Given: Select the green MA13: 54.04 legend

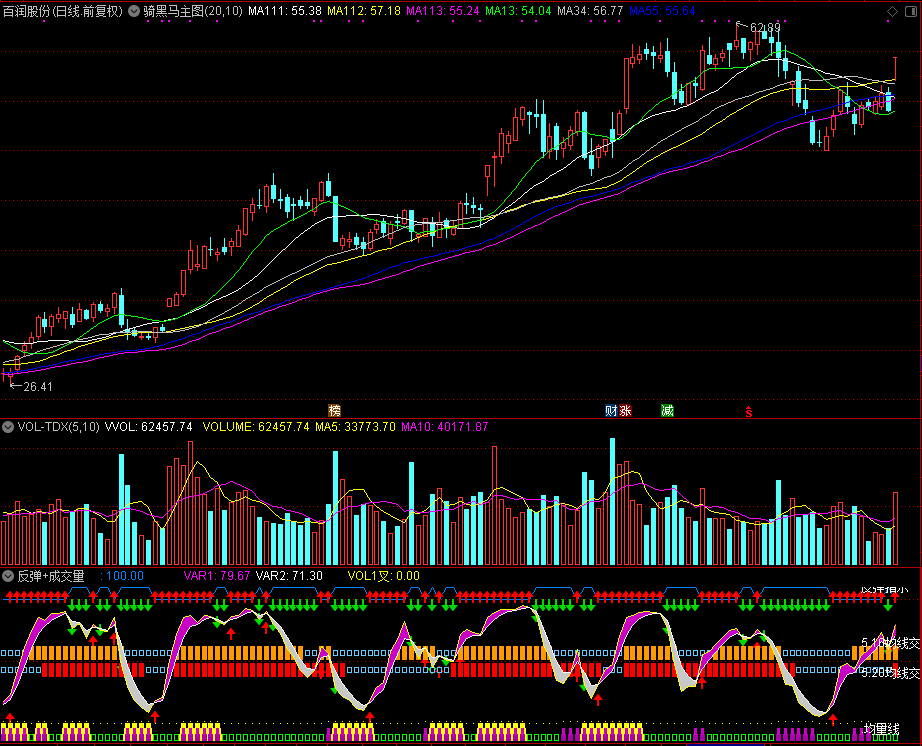Looking at the screenshot, I should click(518, 11).
